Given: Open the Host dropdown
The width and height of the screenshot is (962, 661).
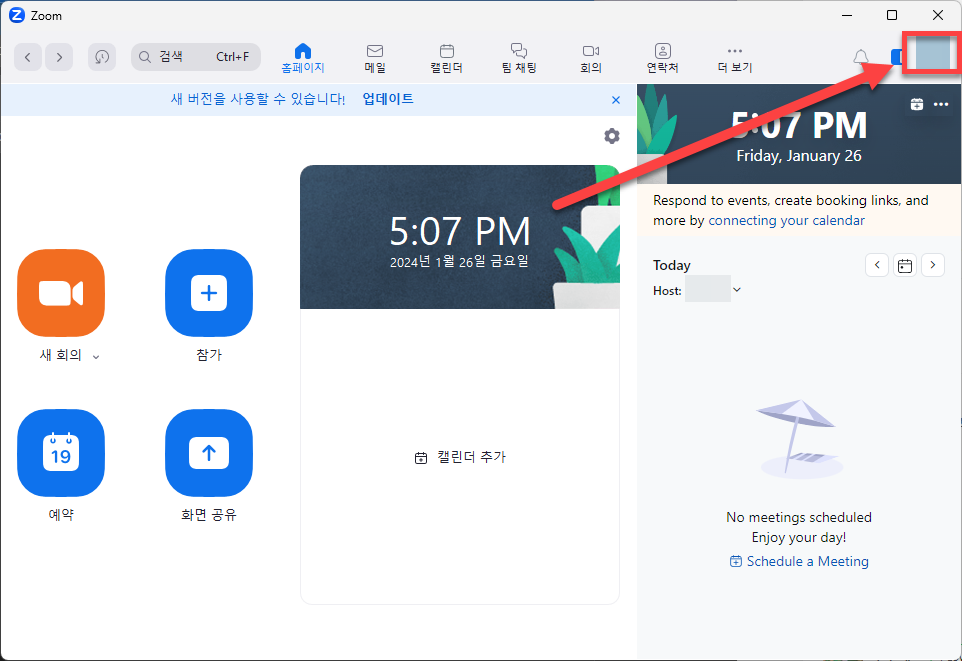Looking at the screenshot, I should point(737,289).
